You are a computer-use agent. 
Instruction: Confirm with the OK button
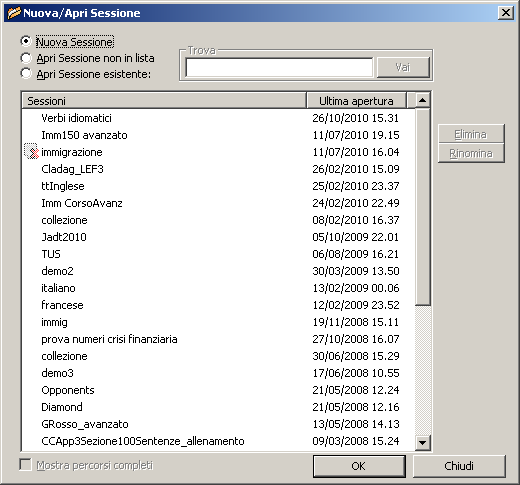tap(359, 466)
